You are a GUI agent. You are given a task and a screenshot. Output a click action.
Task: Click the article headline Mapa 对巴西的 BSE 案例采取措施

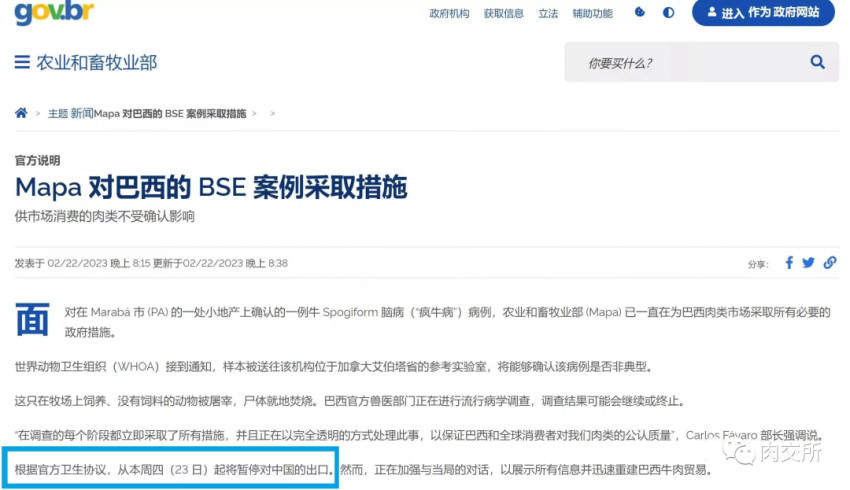211,188
